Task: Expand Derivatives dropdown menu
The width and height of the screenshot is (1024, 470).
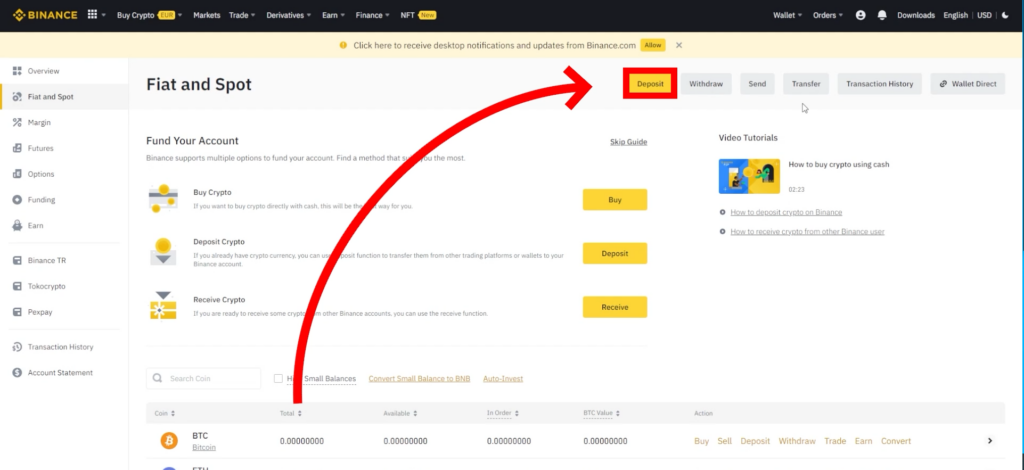Action: coord(289,15)
